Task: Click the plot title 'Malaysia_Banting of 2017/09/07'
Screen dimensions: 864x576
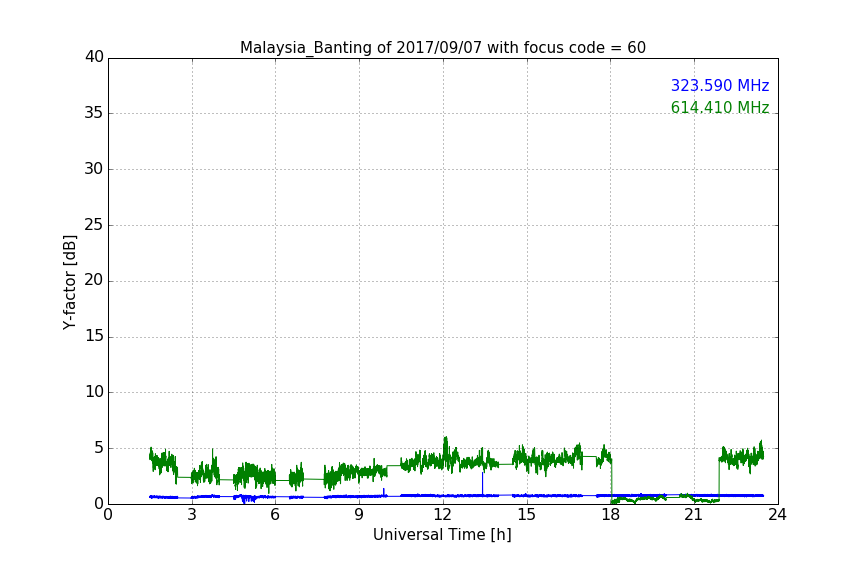Action: [442, 48]
